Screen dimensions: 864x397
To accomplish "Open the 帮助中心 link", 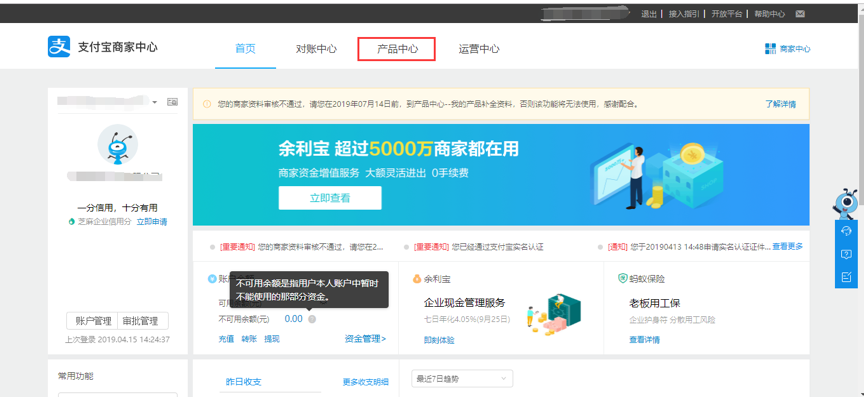I will pos(769,14).
